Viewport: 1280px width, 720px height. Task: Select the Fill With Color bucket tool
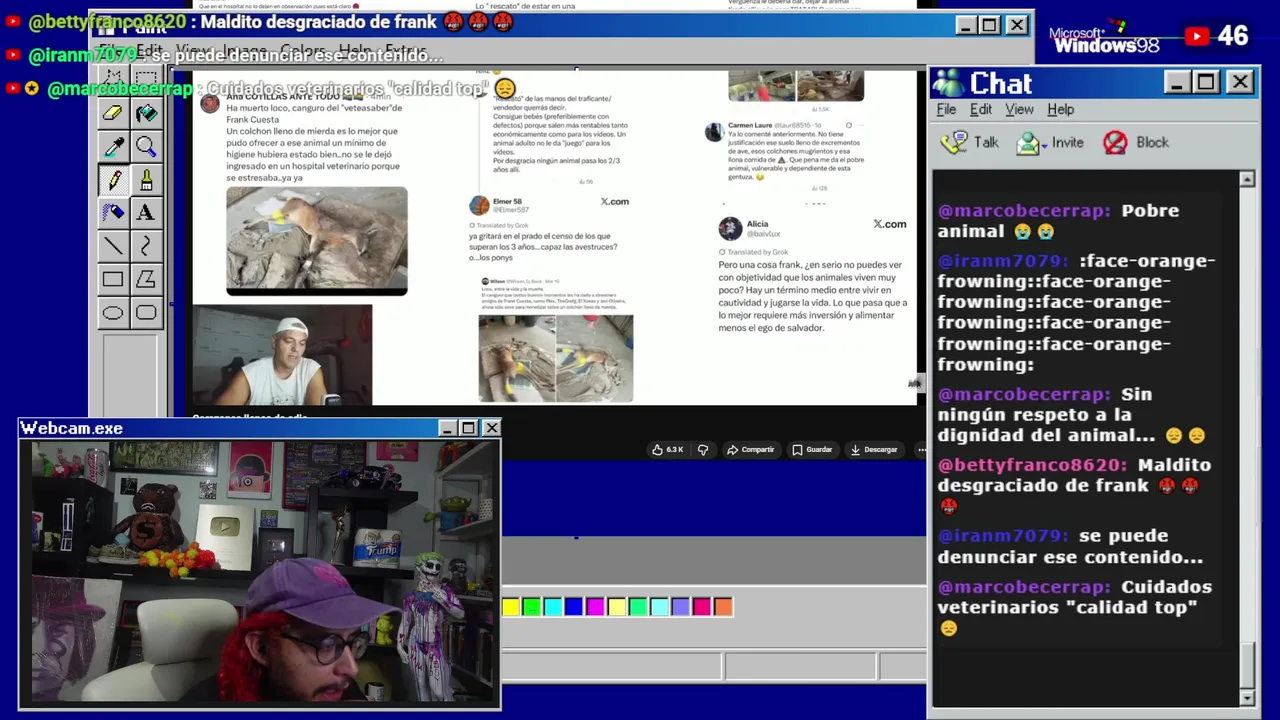coord(146,114)
